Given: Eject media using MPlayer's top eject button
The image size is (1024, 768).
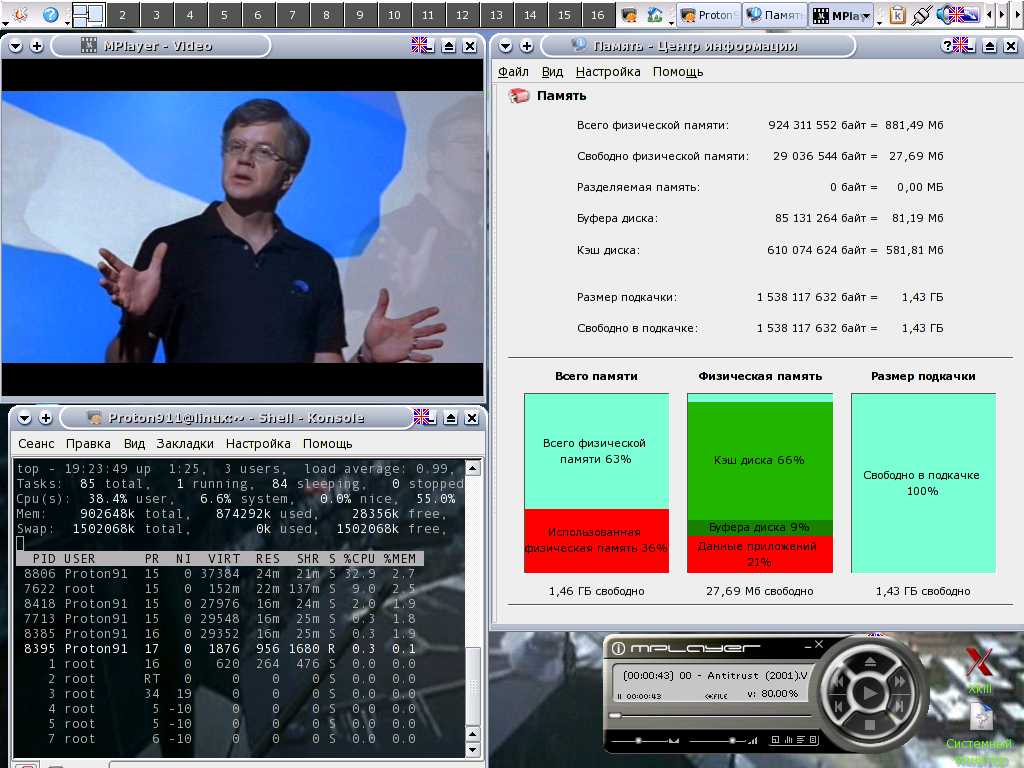Looking at the screenshot, I should pos(869,662).
